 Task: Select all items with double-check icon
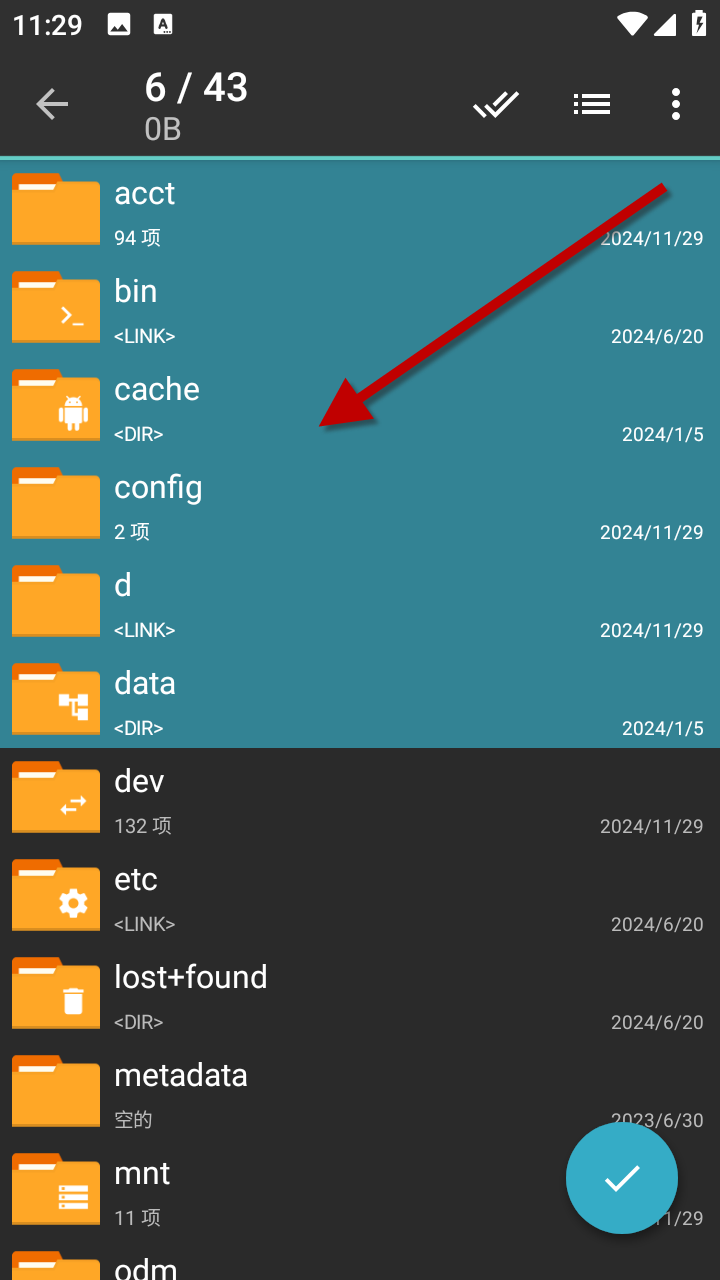click(x=496, y=104)
